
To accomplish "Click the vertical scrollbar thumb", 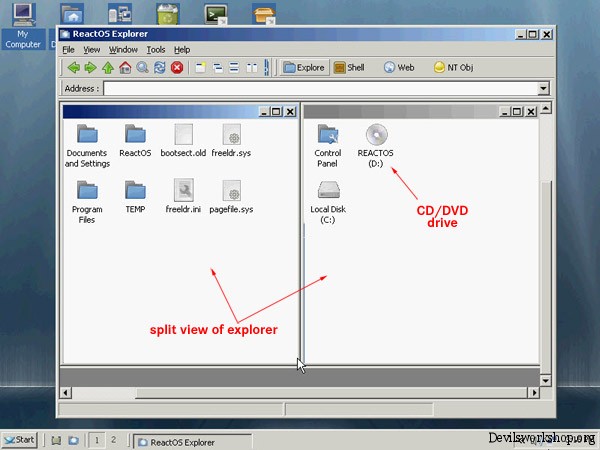I will 546,276.
